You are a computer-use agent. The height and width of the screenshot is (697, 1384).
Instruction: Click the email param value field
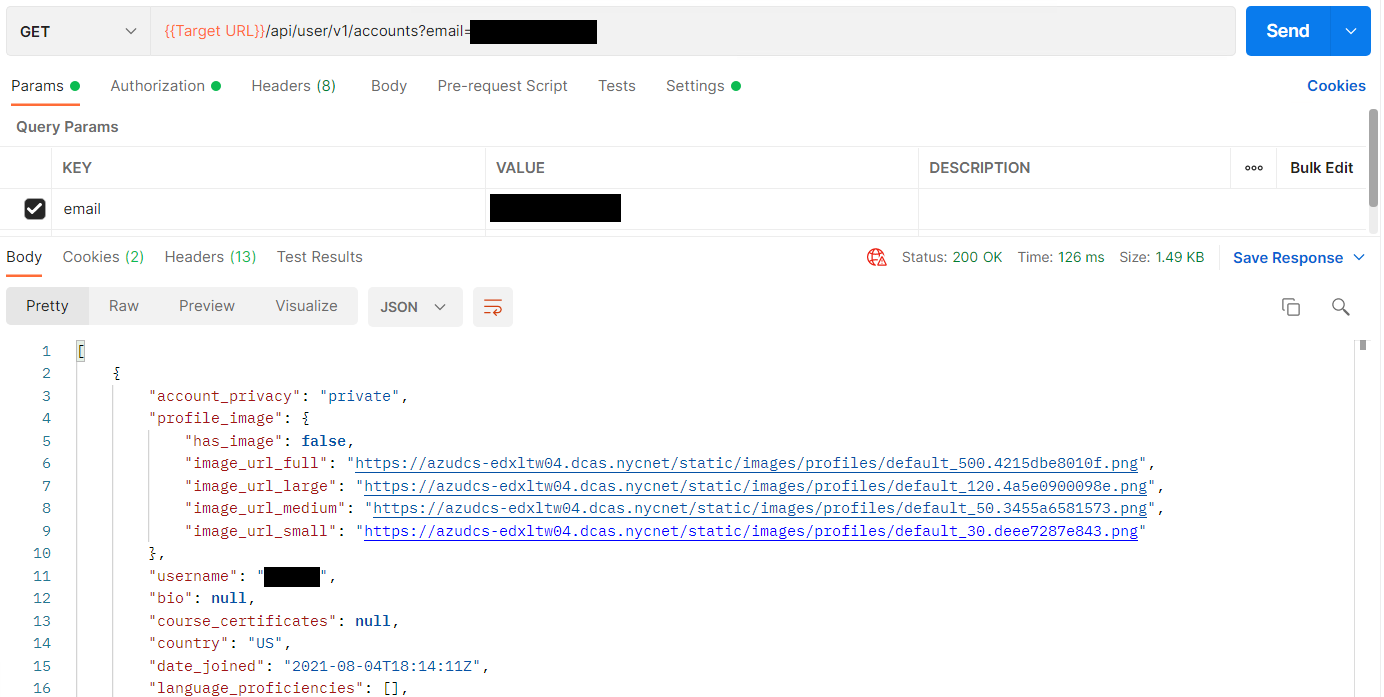coord(702,209)
